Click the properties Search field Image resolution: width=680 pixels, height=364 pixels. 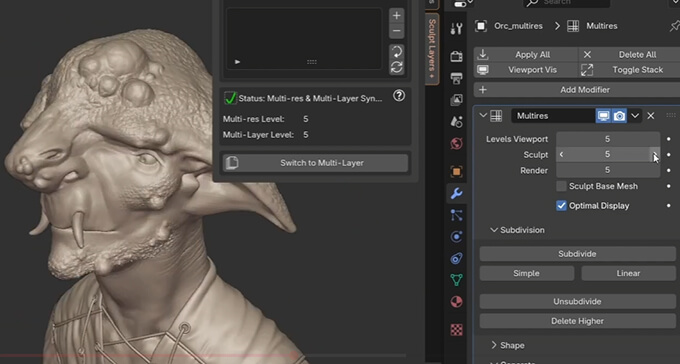tap(566, 3)
